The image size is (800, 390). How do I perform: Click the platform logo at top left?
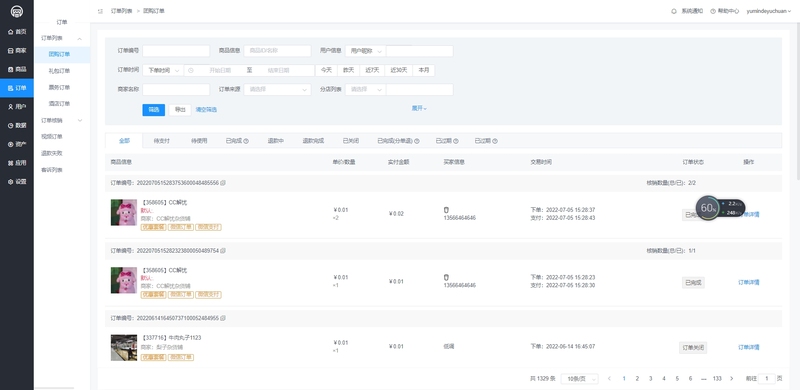point(17,11)
